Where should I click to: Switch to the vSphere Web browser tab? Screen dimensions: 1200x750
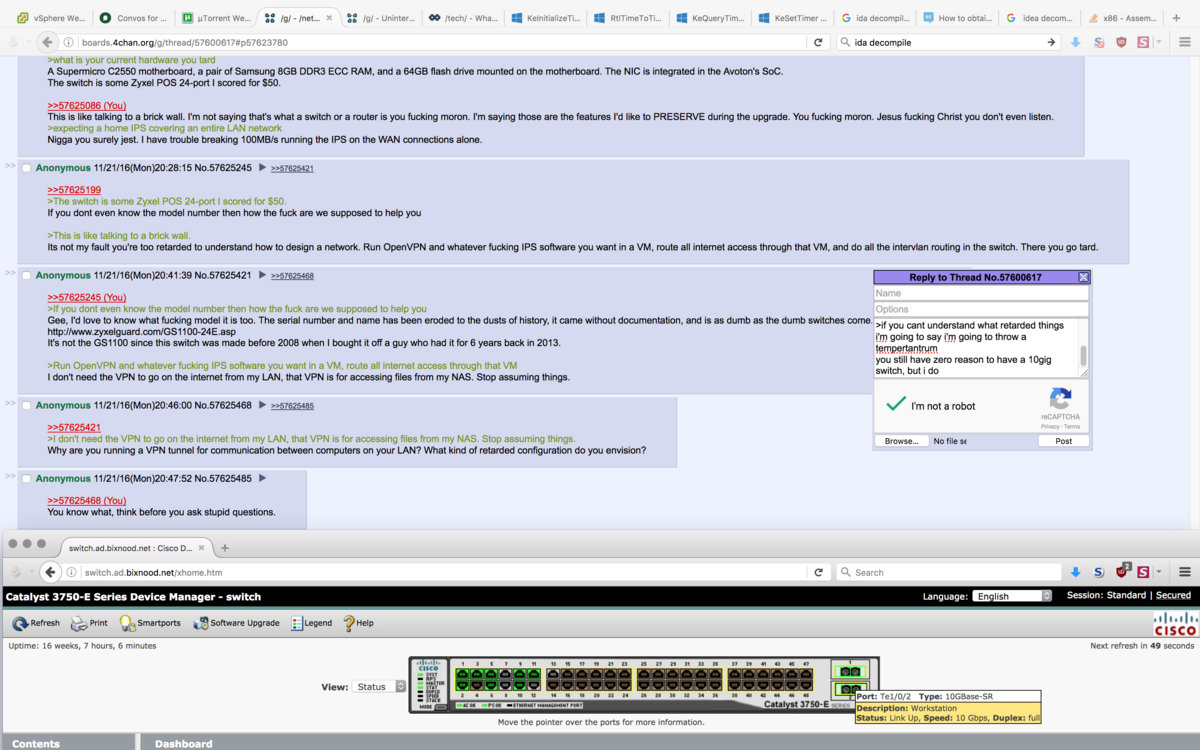click(x=50, y=18)
